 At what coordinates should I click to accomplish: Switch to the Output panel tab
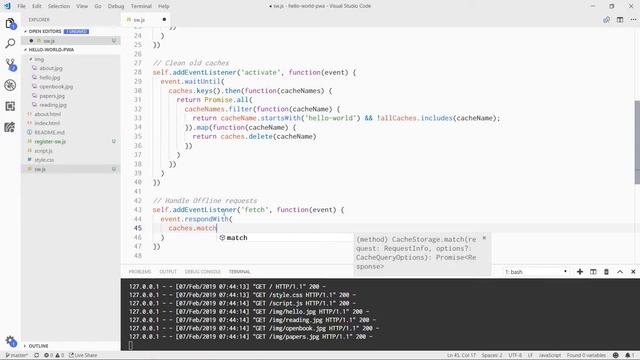pyautogui.click(x=168, y=272)
